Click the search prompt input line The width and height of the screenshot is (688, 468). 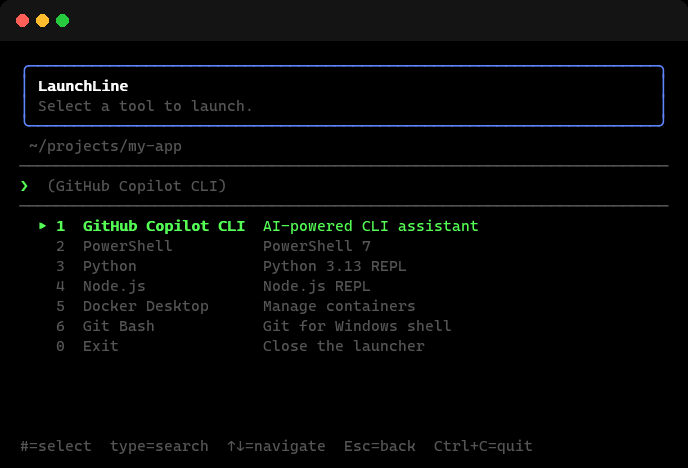(344, 186)
